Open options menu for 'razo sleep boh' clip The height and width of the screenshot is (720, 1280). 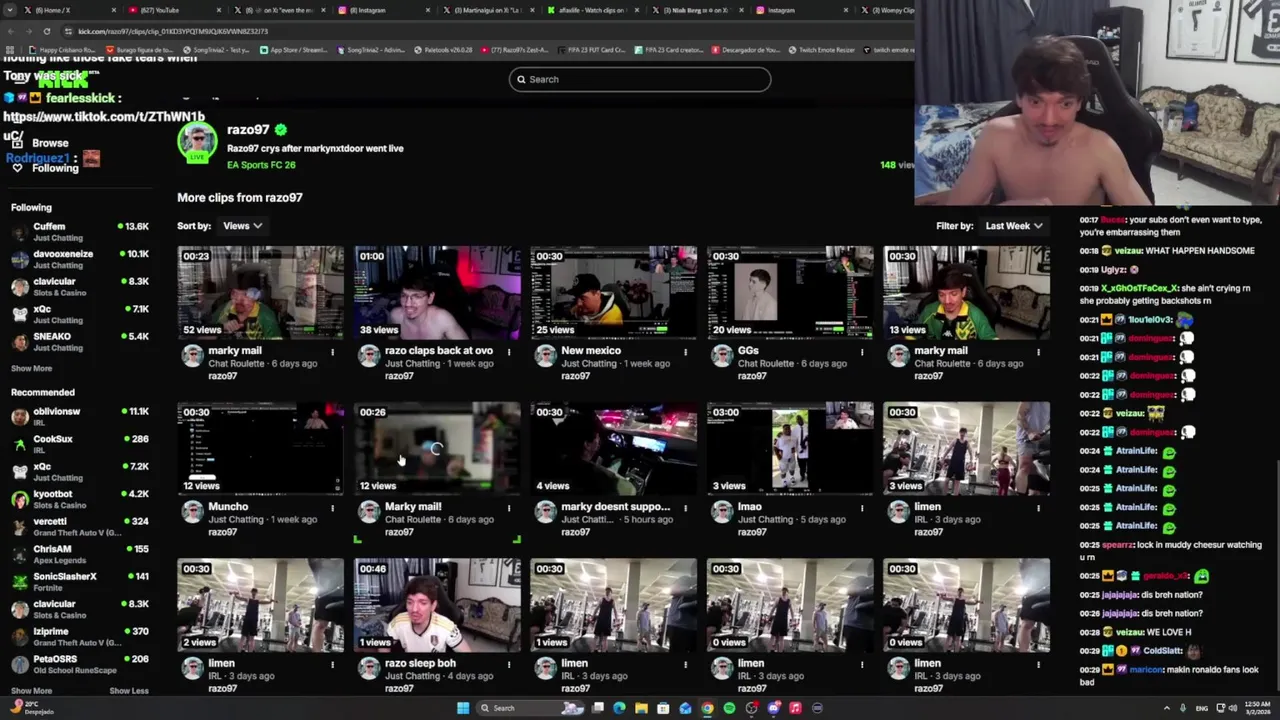click(x=509, y=665)
